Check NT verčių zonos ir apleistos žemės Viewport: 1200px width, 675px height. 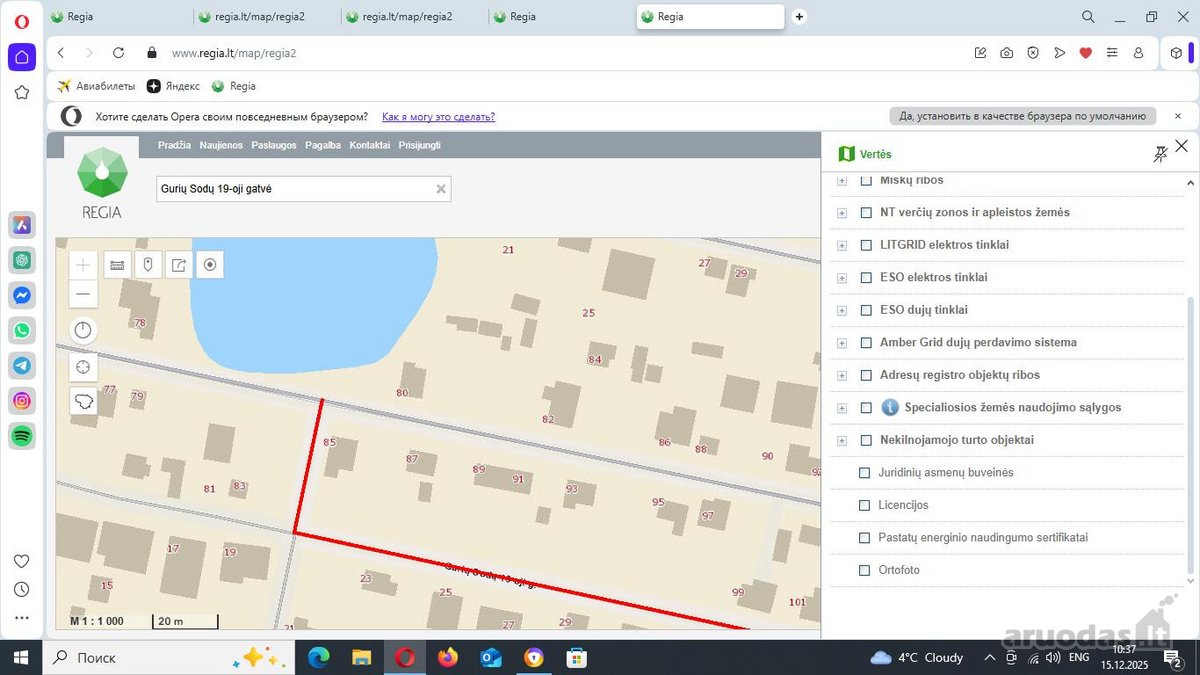click(866, 212)
